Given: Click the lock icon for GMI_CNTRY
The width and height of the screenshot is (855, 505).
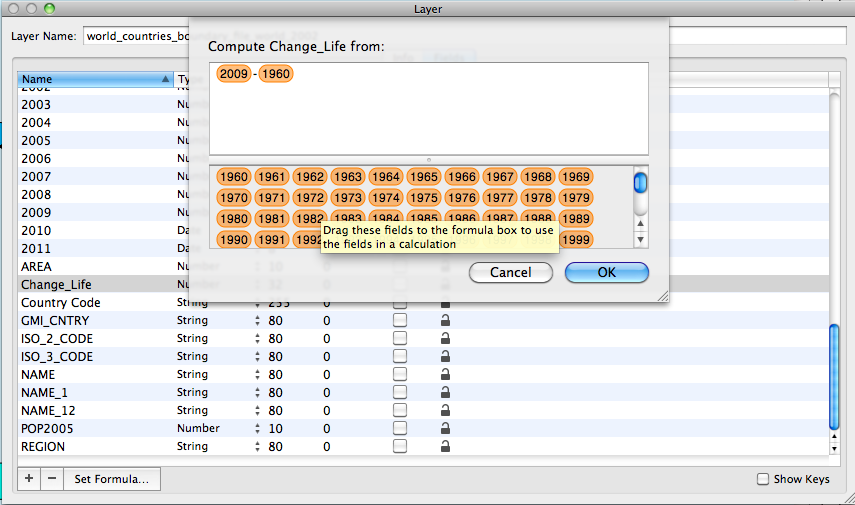Looking at the screenshot, I should [x=445, y=321].
